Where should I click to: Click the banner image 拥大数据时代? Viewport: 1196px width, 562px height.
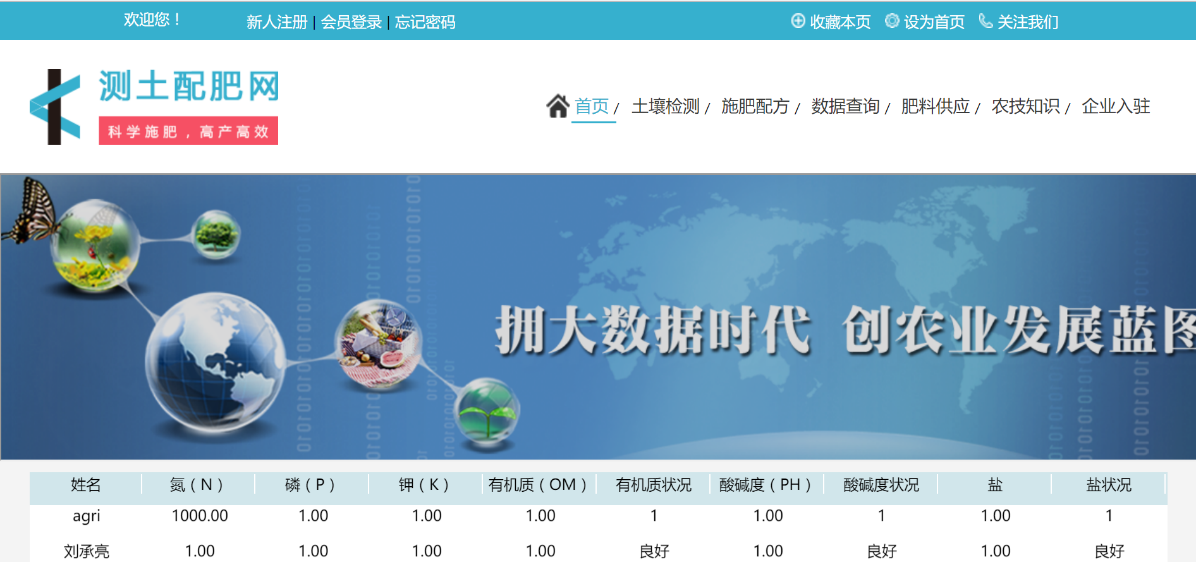pos(598,317)
